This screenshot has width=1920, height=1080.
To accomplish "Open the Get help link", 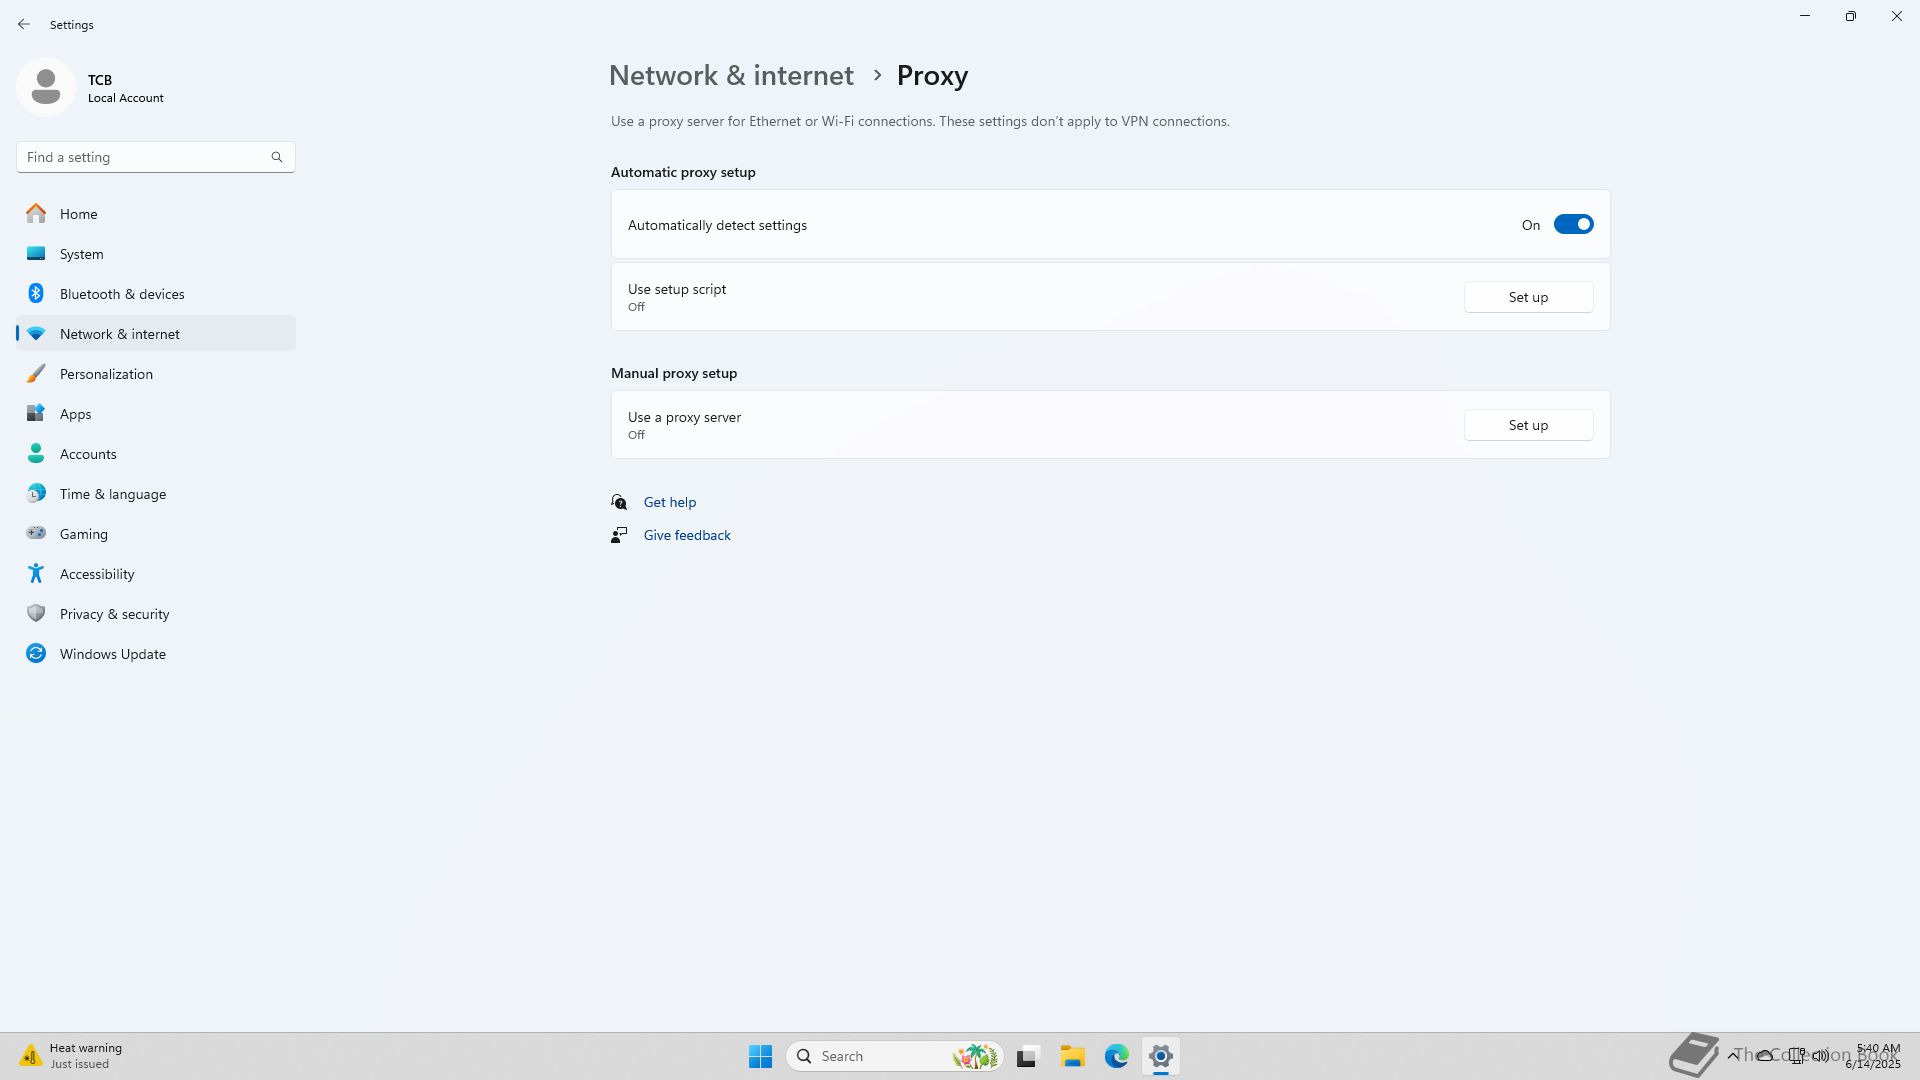I will tap(669, 502).
